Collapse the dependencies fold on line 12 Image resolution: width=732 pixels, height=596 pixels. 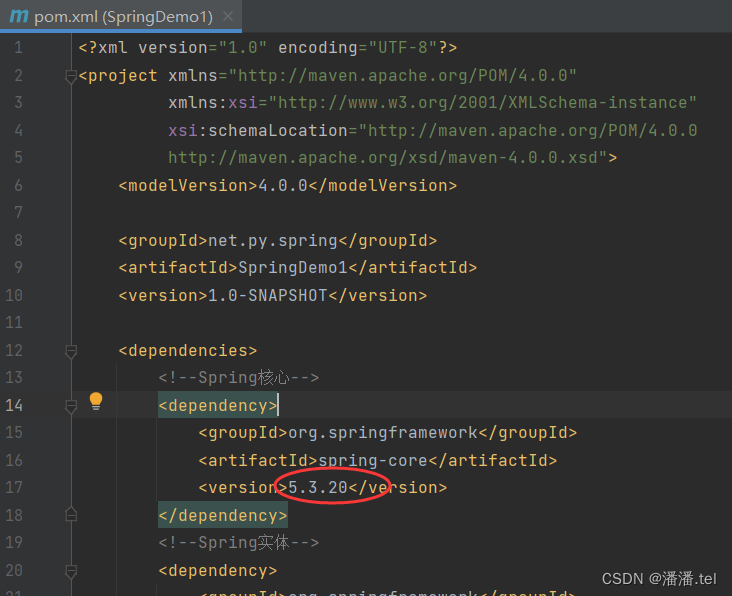coord(71,351)
